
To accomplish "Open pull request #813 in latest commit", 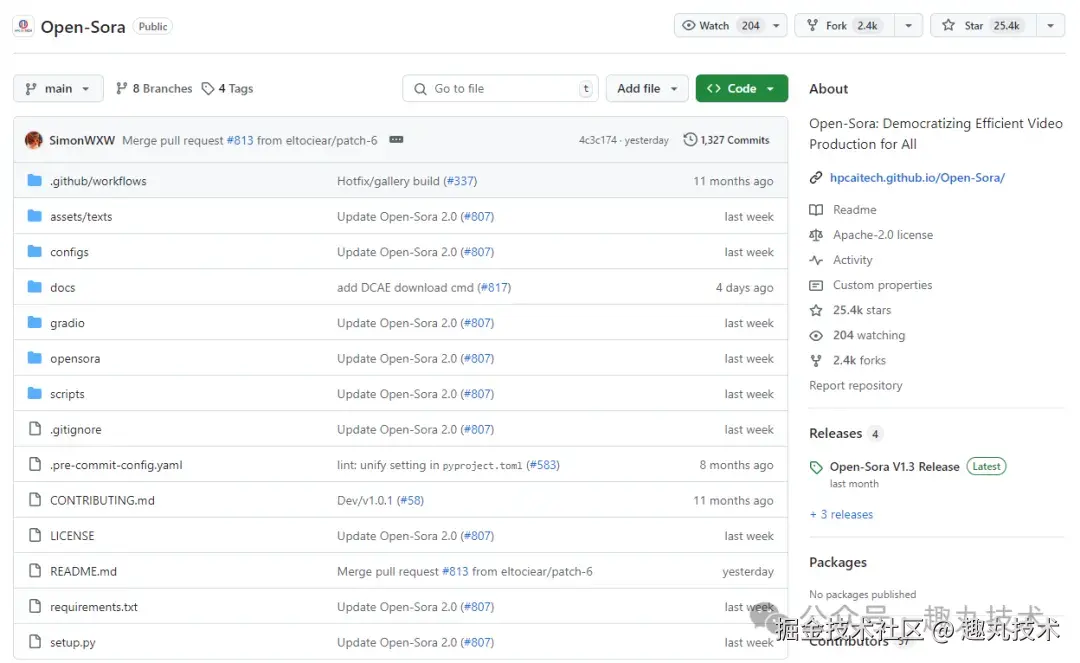I will (240, 140).
